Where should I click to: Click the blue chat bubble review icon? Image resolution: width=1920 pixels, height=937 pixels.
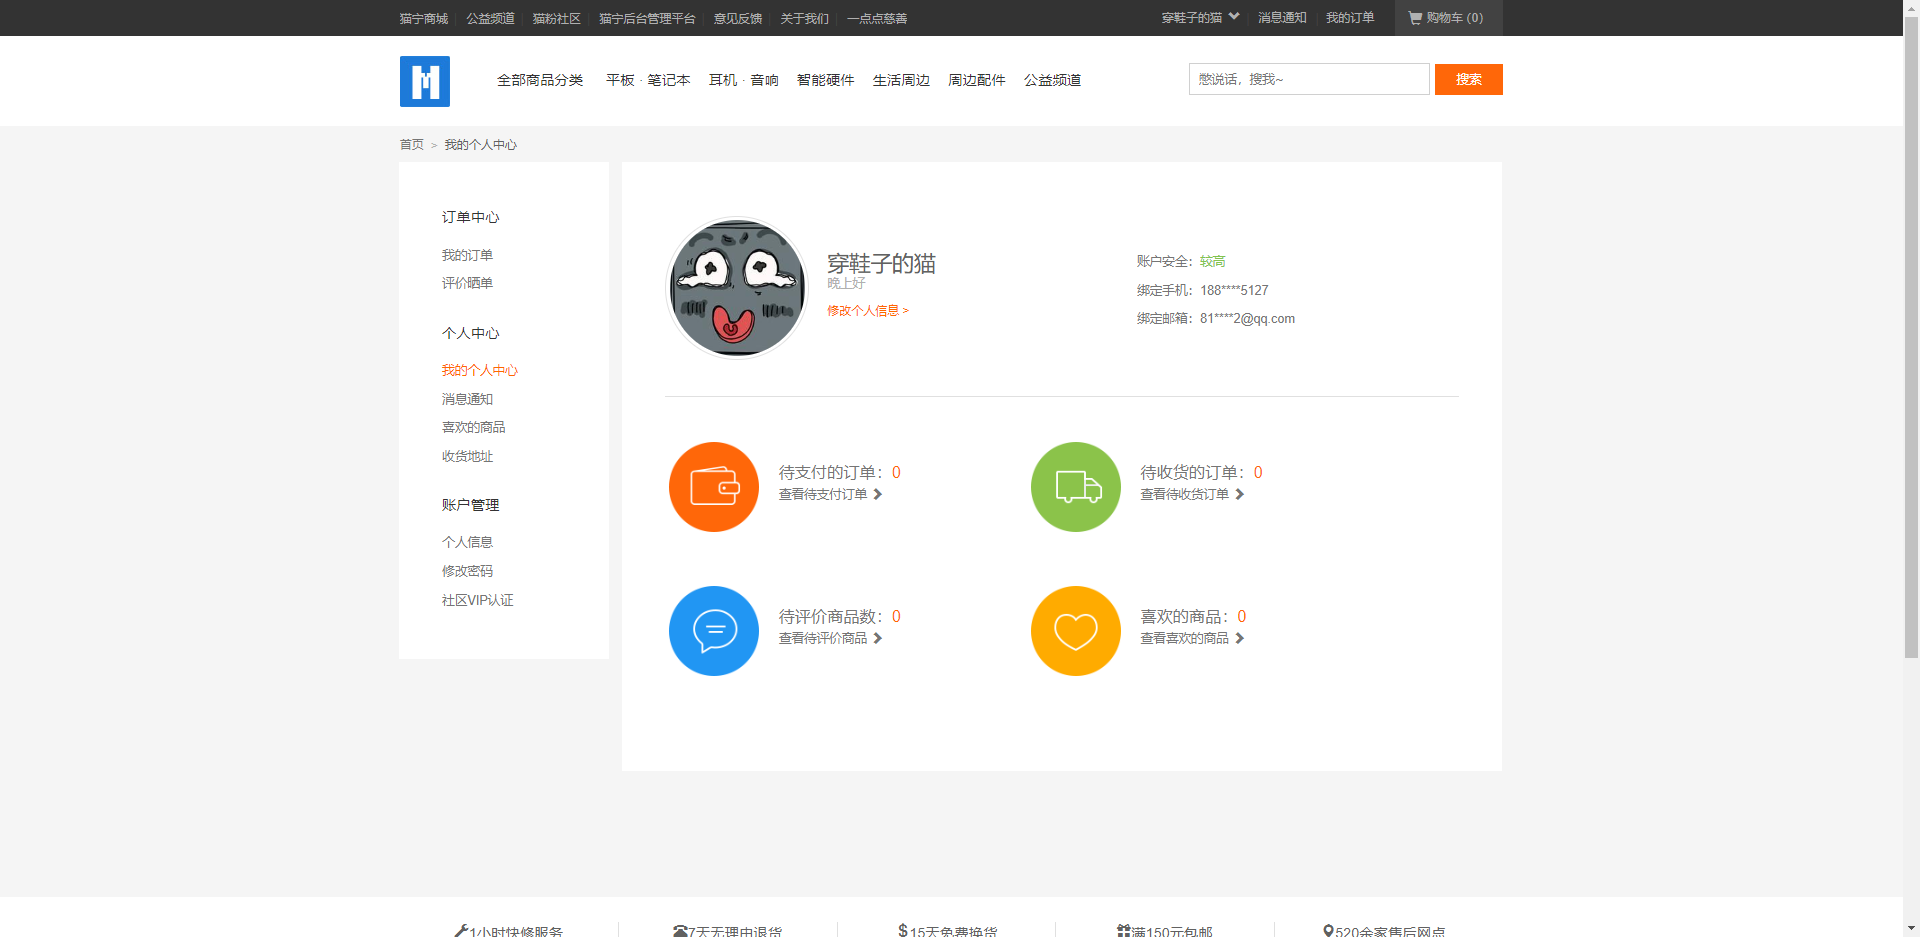tap(714, 631)
